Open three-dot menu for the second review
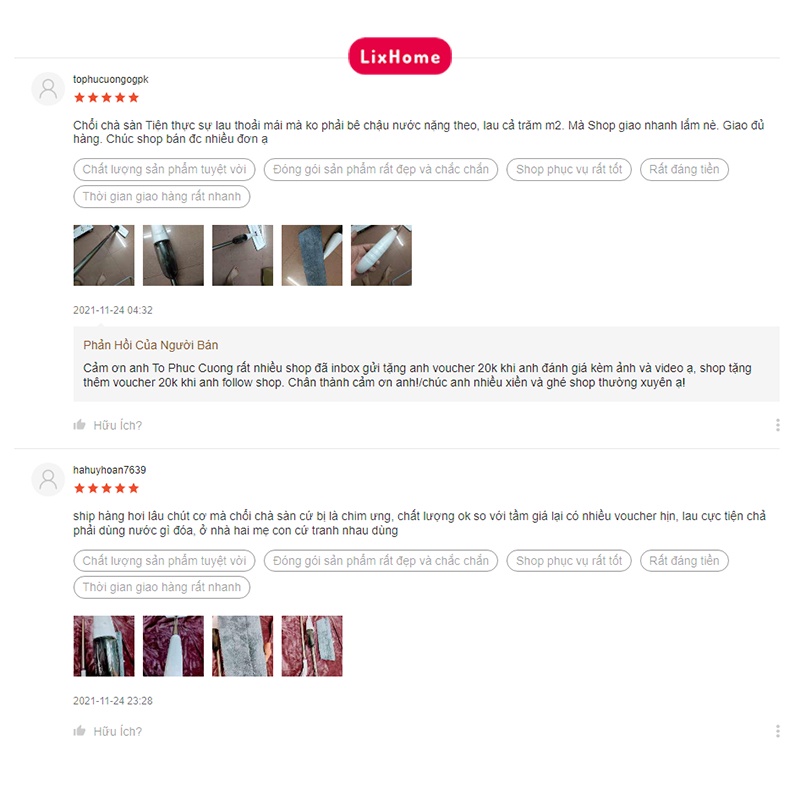Viewport: 800px width, 800px height. [x=778, y=731]
